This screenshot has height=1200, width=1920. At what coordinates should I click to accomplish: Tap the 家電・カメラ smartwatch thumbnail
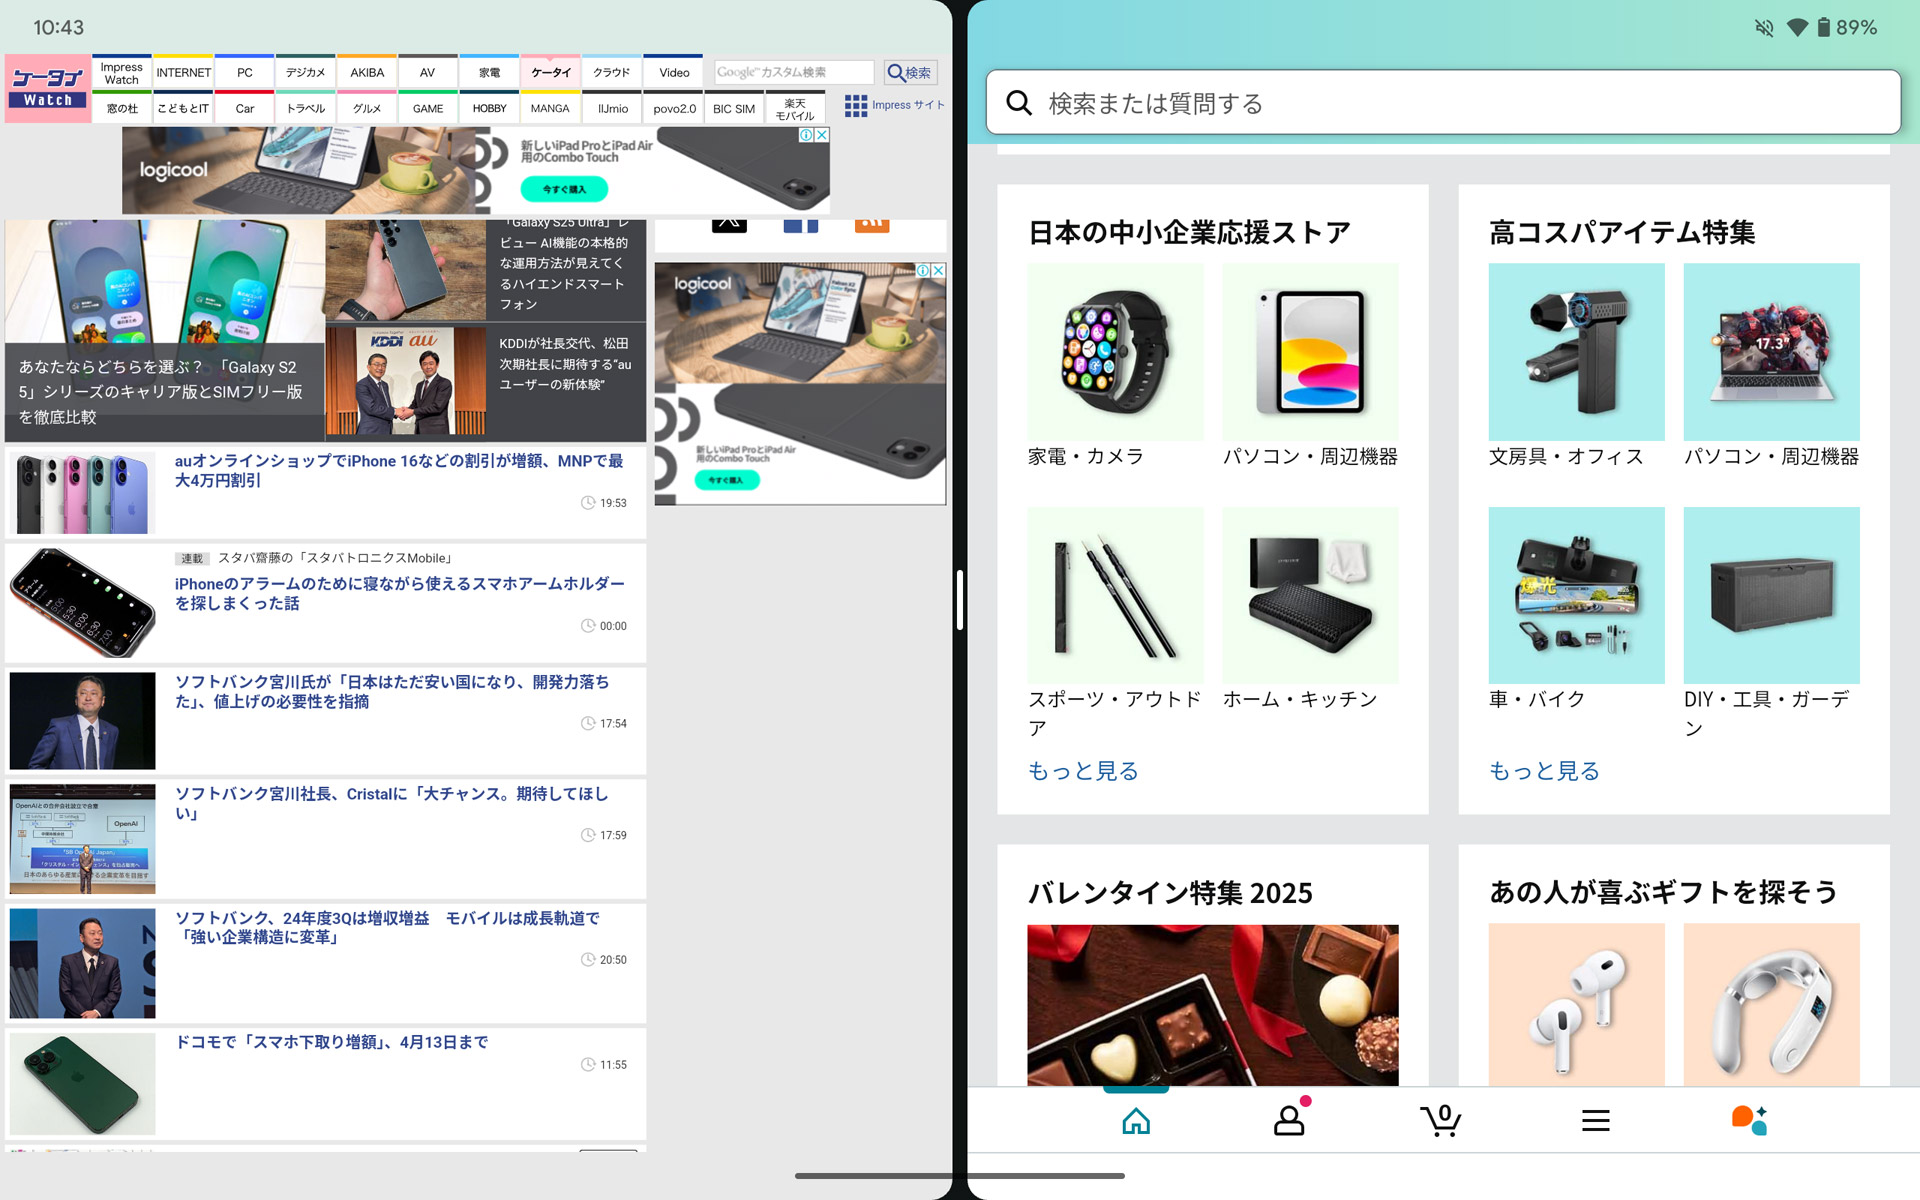(1116, 352)
